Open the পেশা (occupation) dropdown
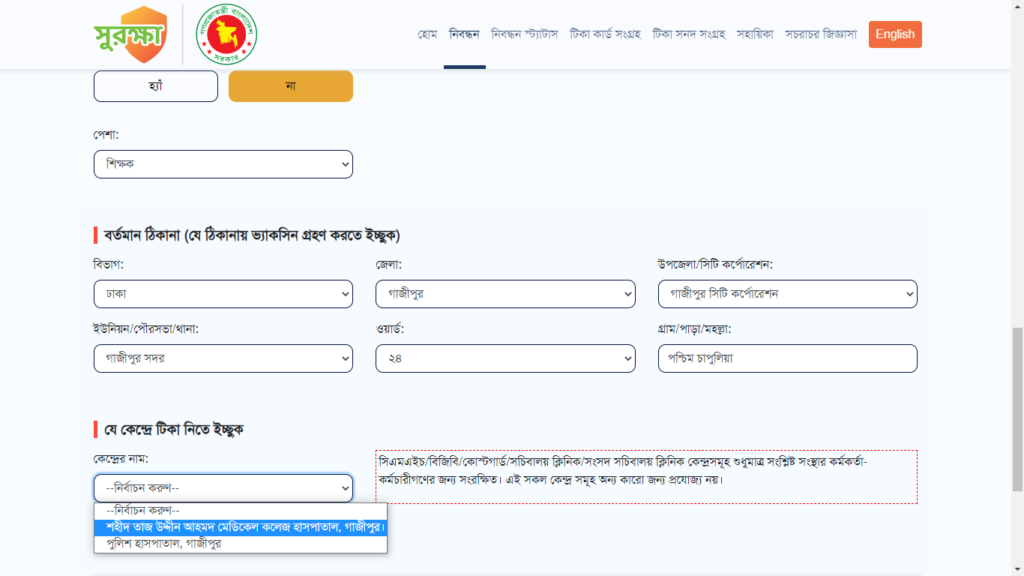1024x576 pixels. [x=223, y=164]
